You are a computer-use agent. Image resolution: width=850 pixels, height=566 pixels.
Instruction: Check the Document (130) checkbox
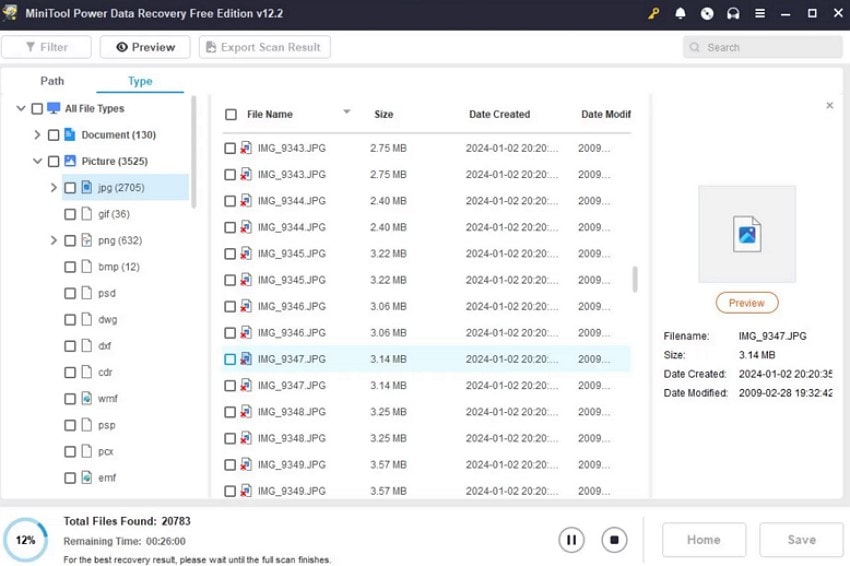click(54, 135)
